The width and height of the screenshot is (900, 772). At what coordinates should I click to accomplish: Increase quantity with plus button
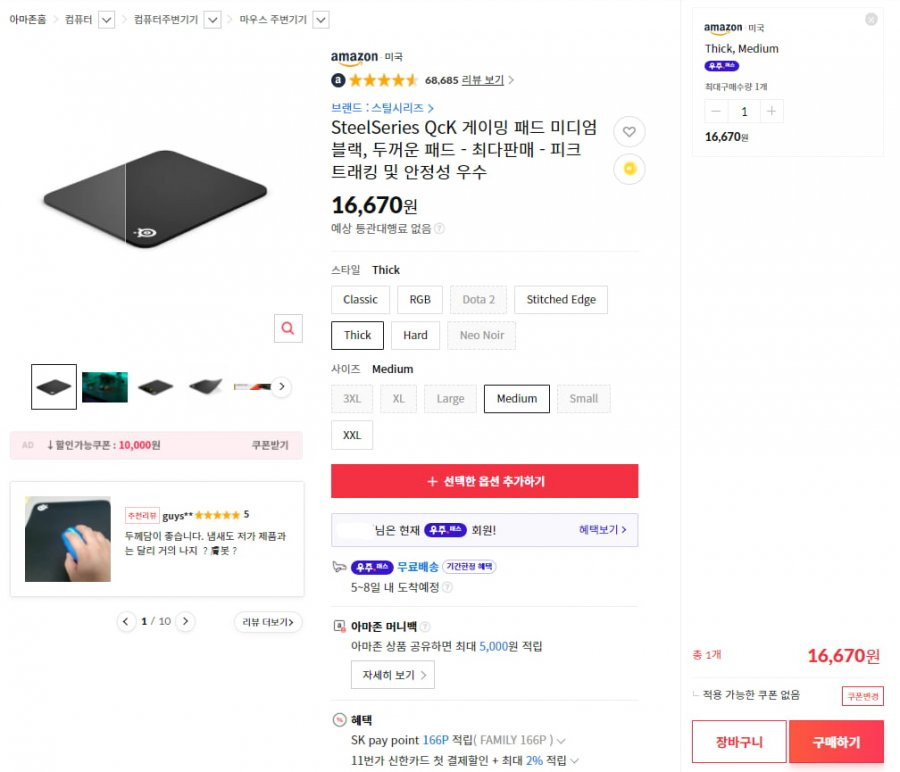click(x=771, y=111)
